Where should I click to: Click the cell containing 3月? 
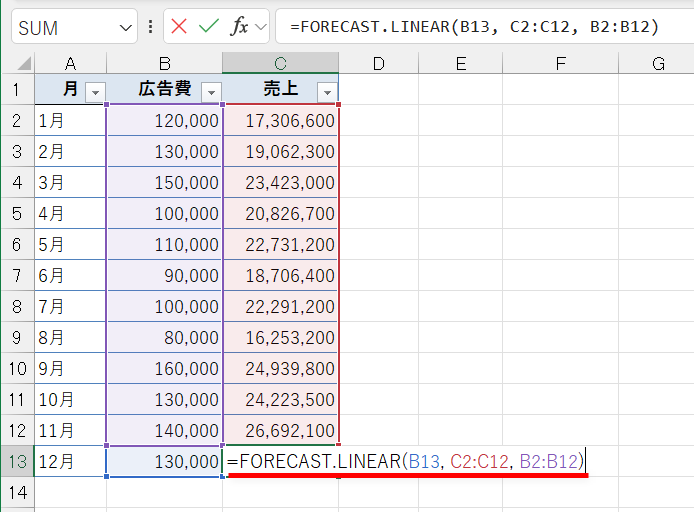70,182
